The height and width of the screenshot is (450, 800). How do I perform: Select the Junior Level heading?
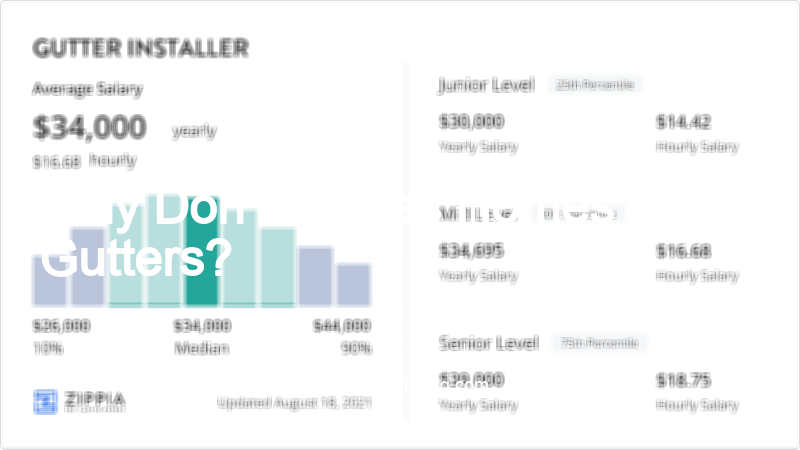(x=487, y=85)
